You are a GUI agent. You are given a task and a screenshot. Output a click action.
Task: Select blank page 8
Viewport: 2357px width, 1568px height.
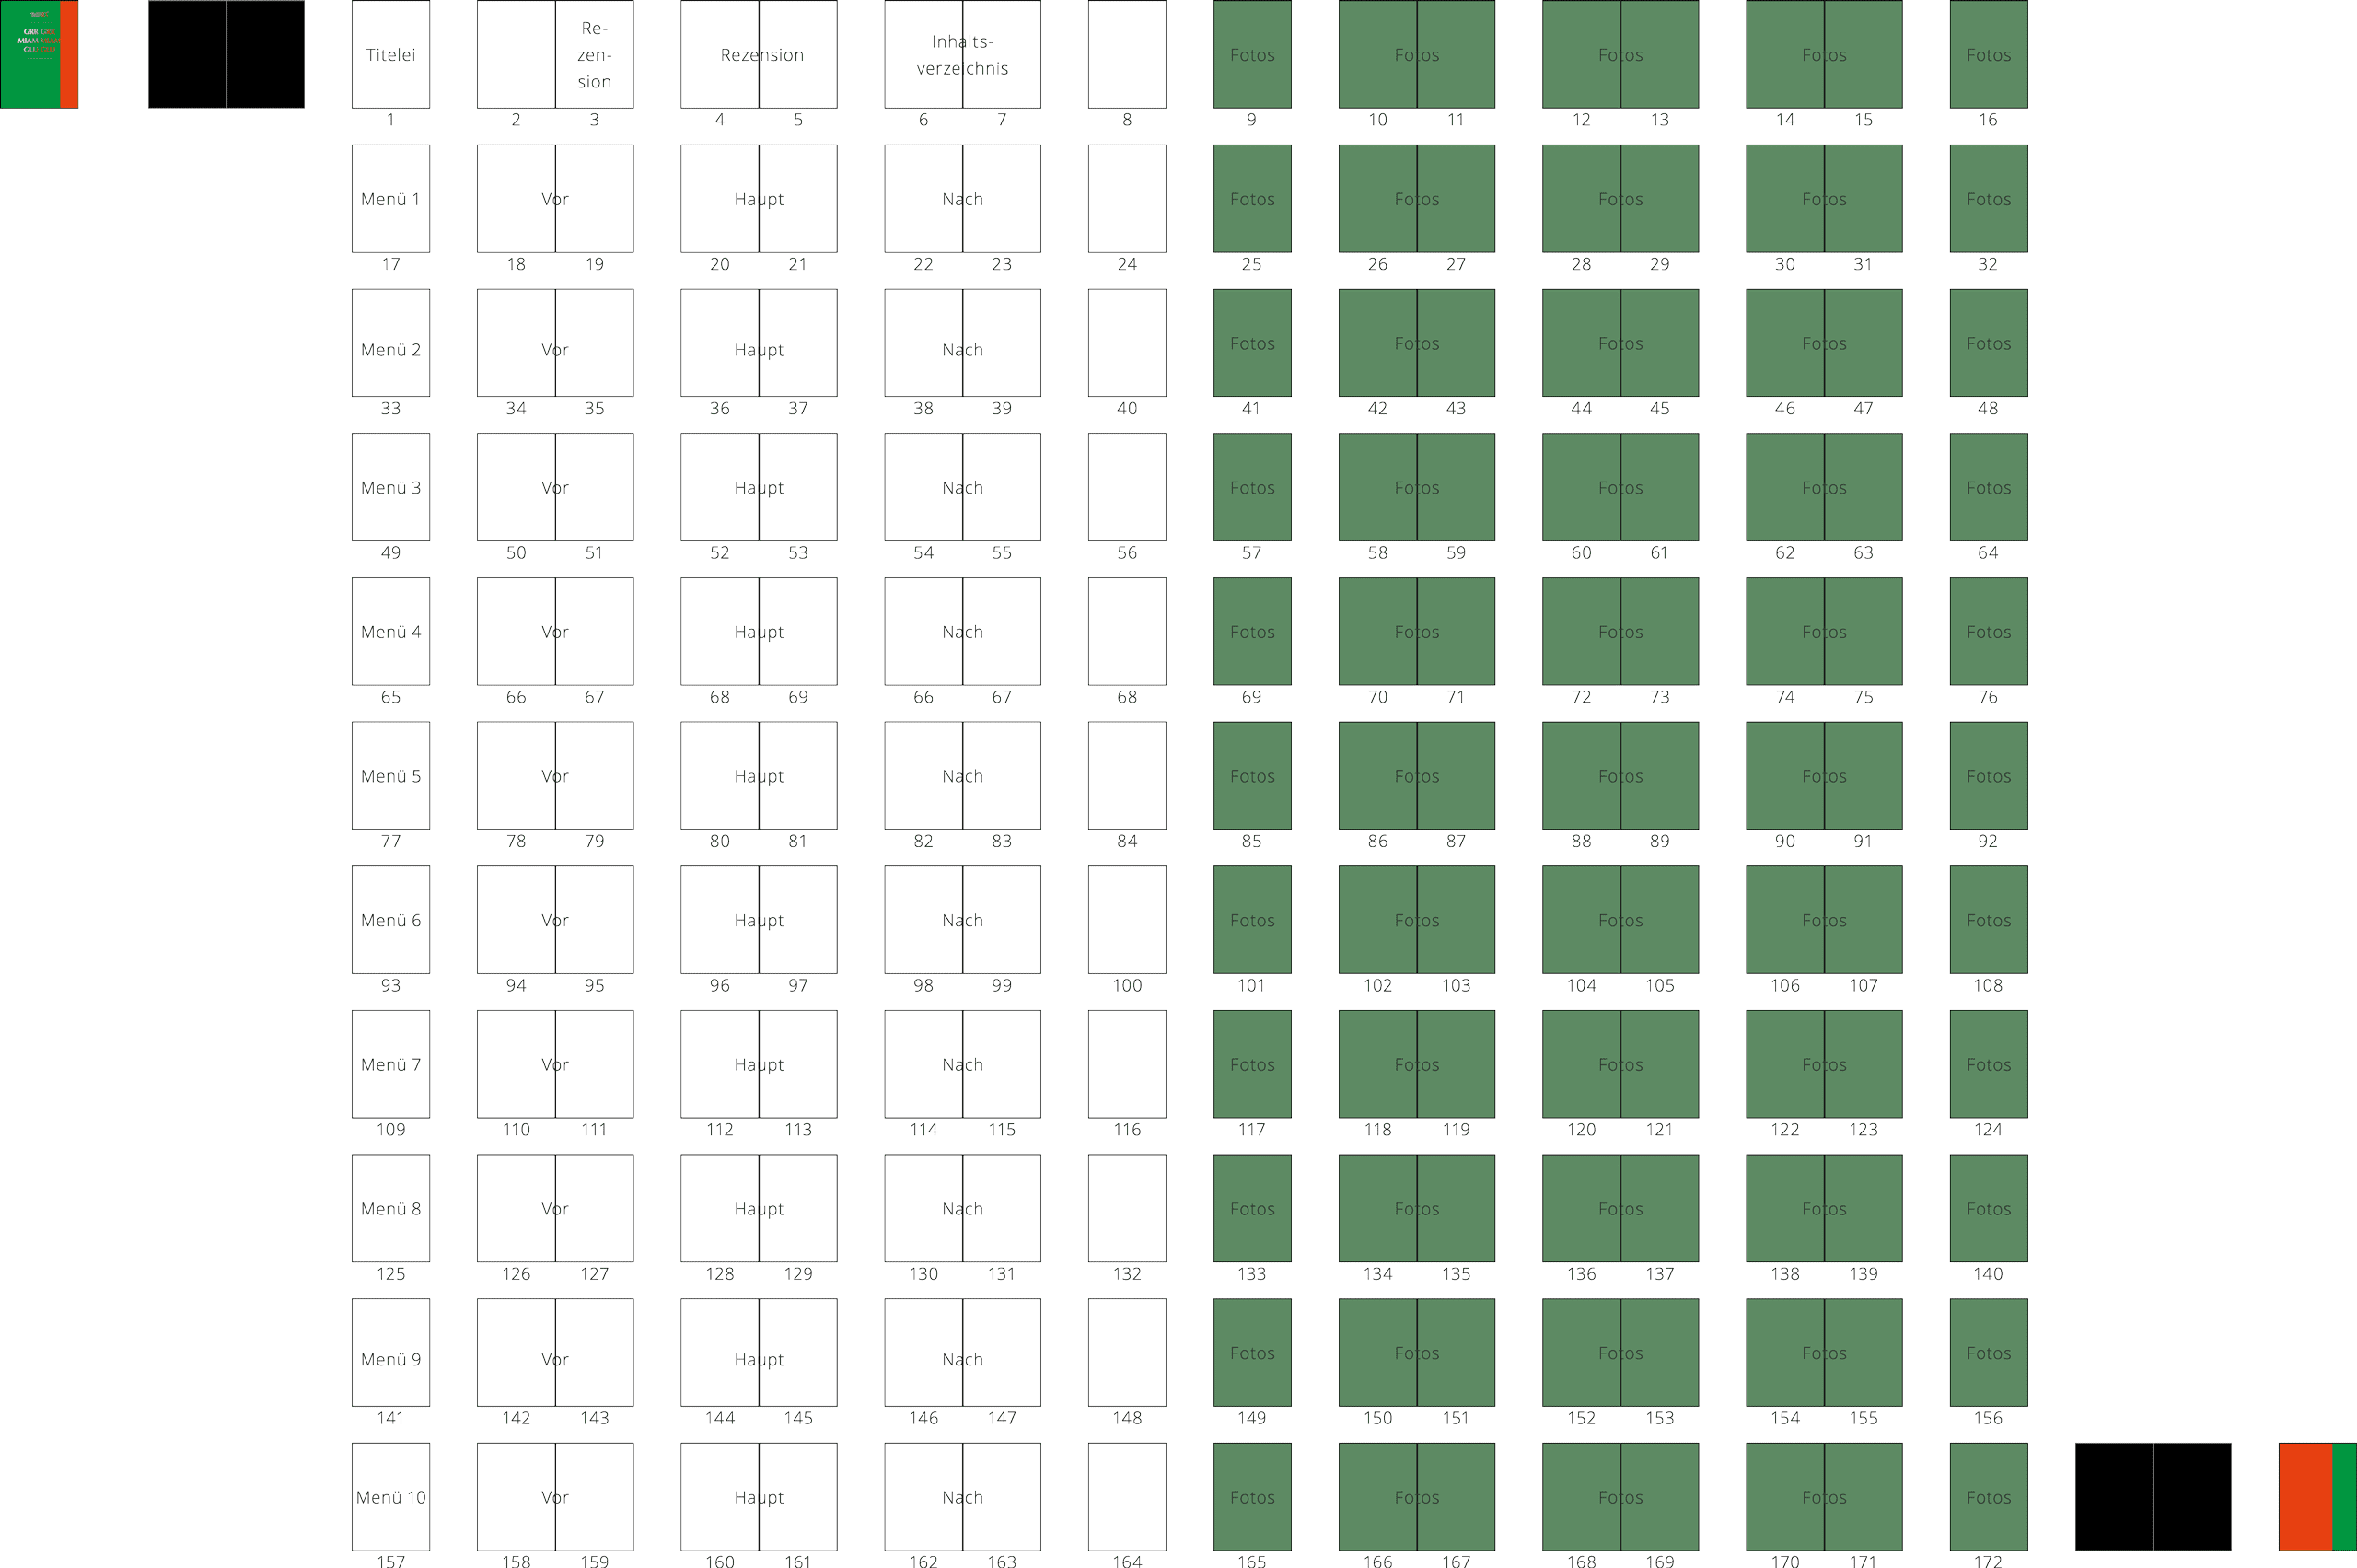coord(1127,54)
